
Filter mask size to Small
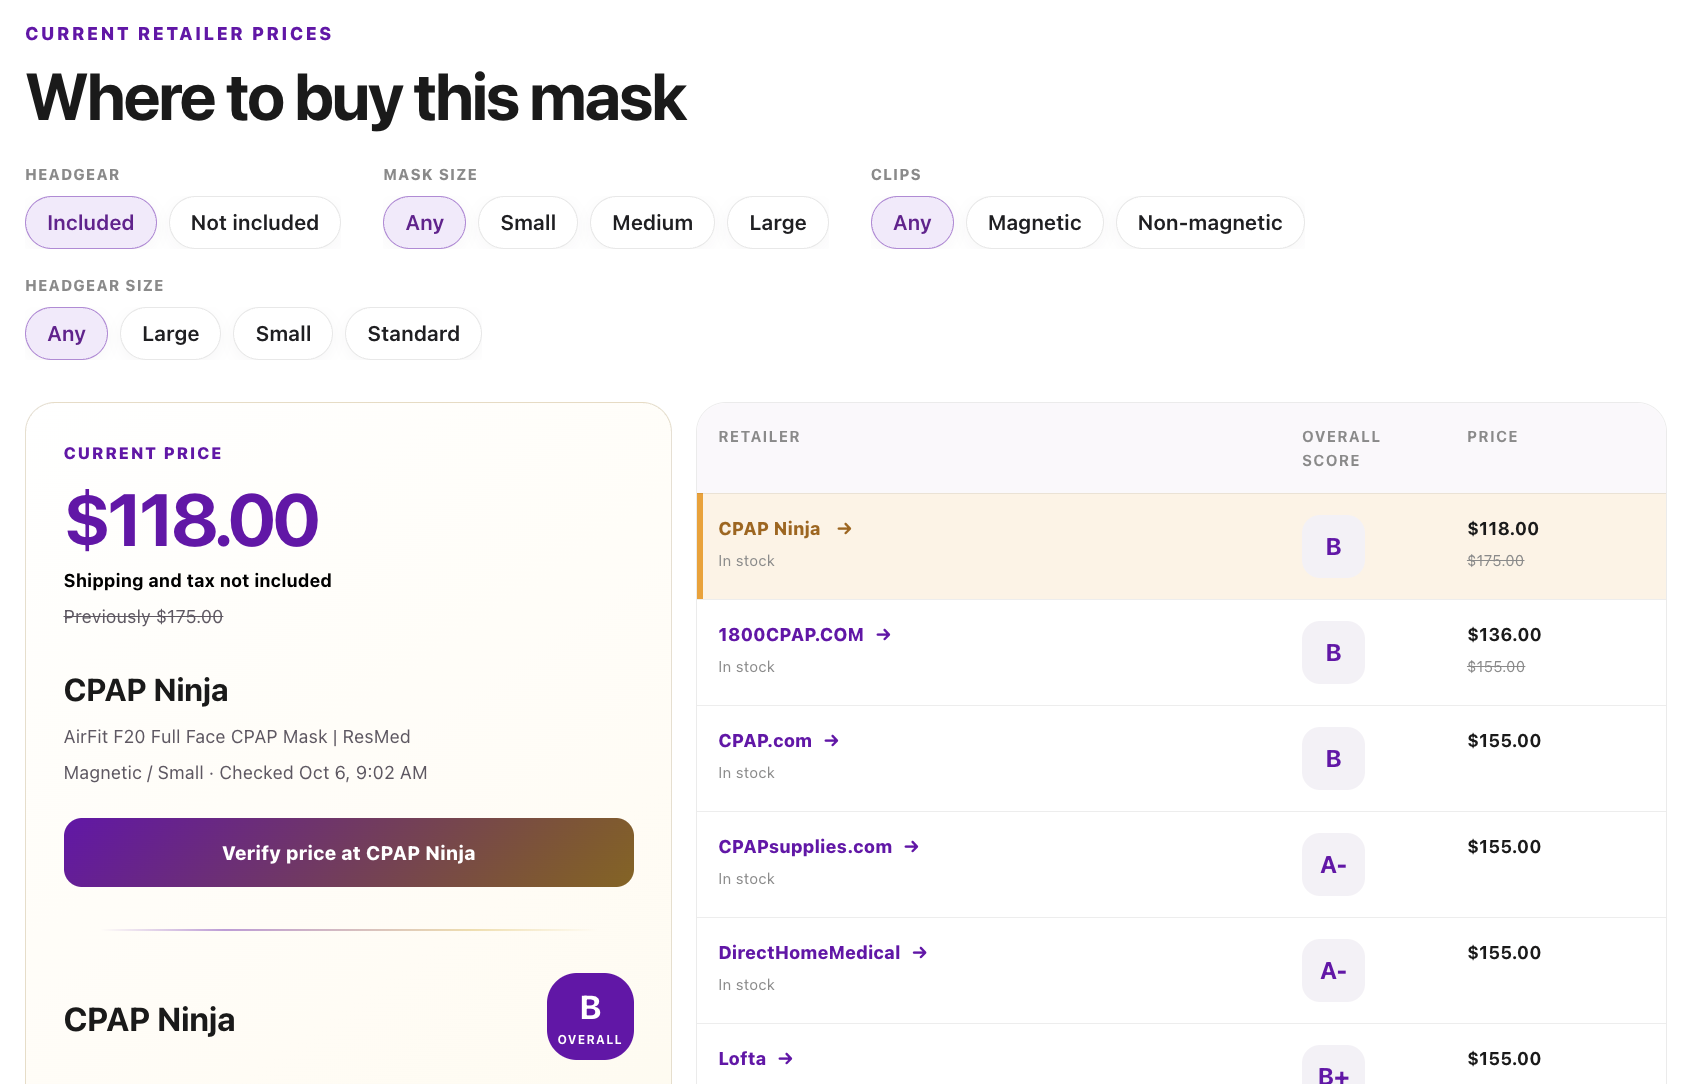528,222
